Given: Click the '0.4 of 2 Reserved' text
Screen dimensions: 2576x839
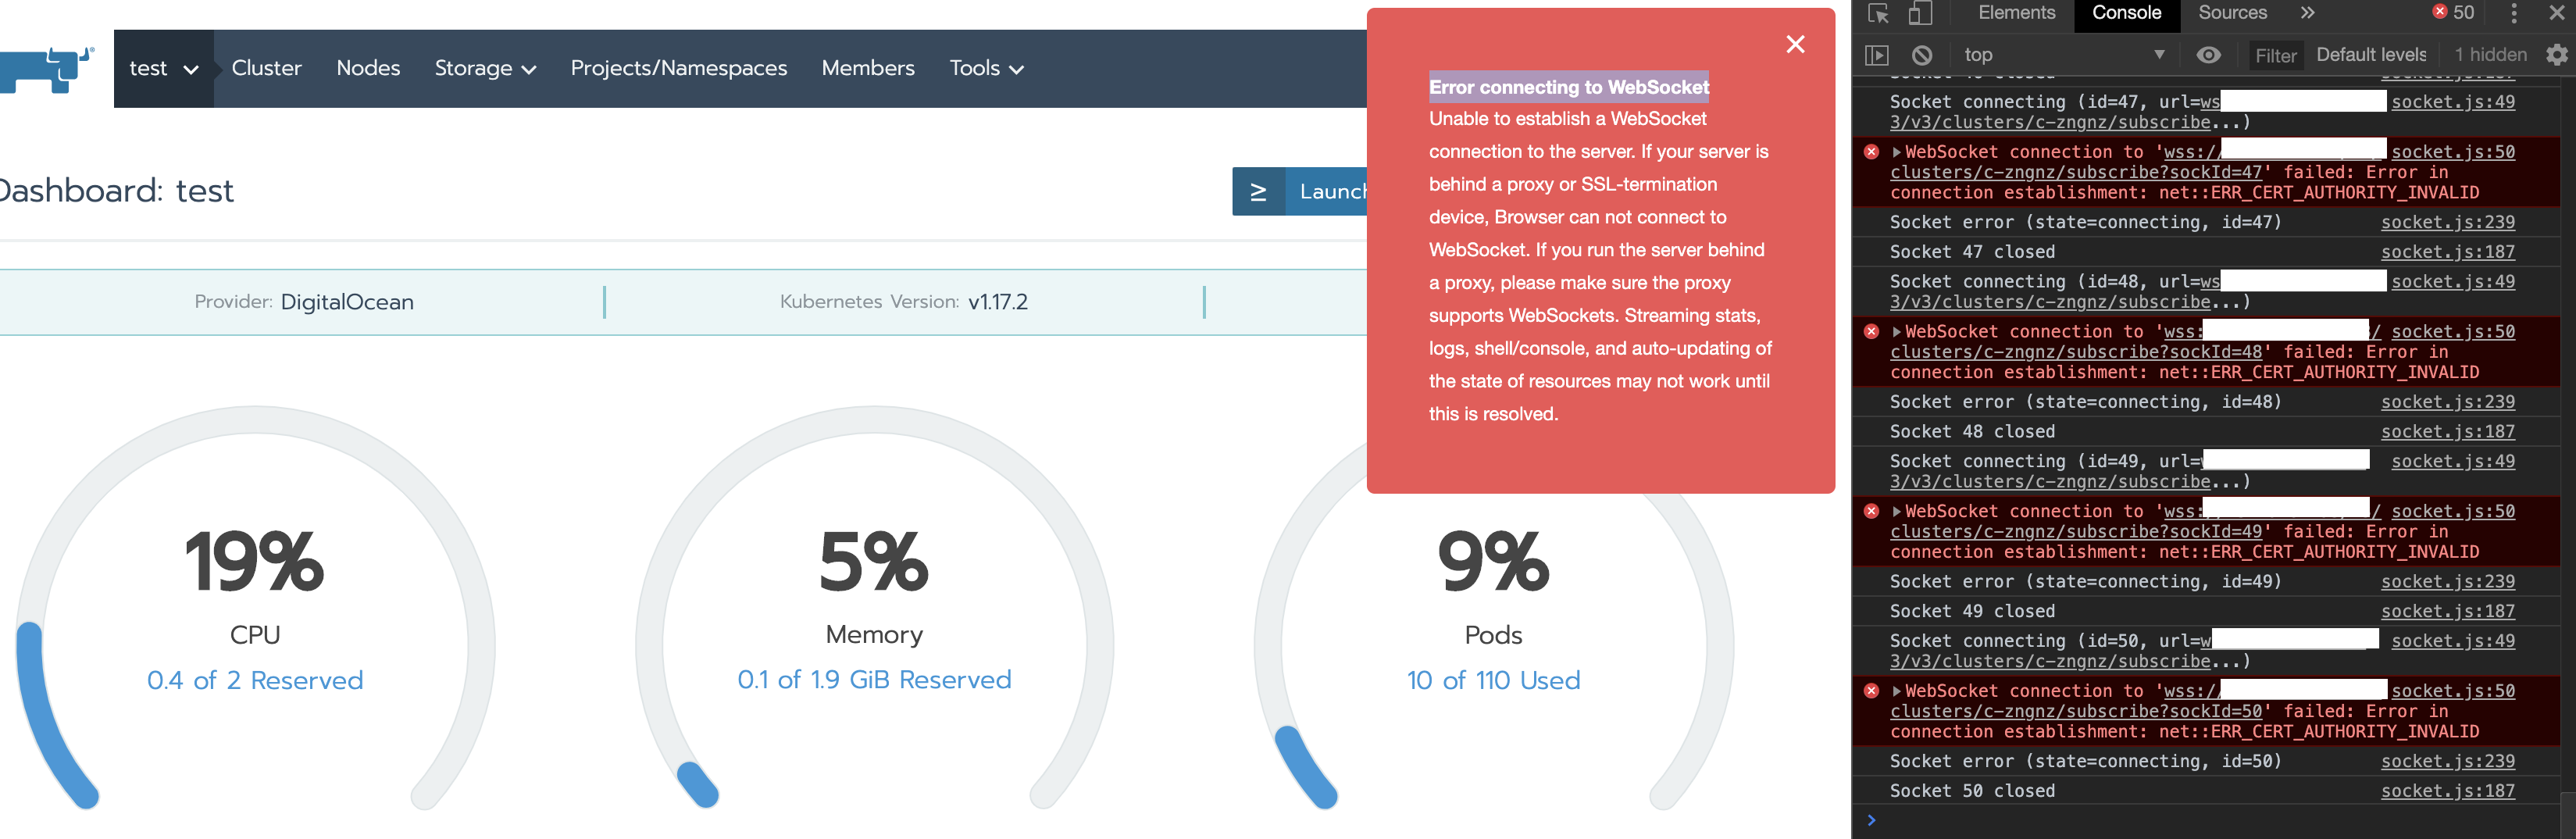Looking at the screenshot, I should tap(255, 680).
